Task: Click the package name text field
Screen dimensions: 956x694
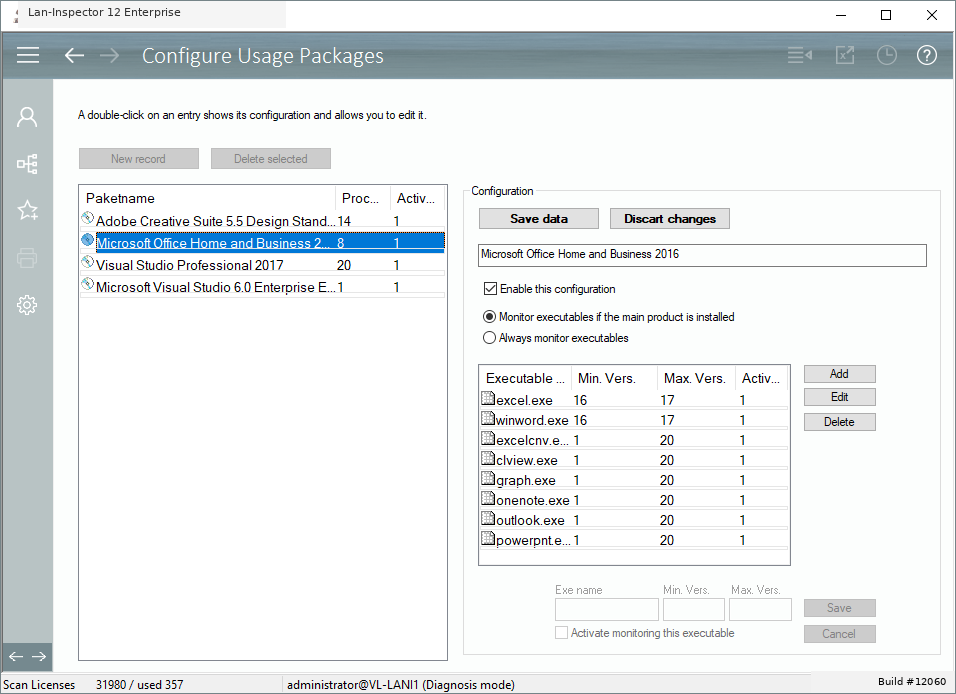Action: [x=702, y=255]
